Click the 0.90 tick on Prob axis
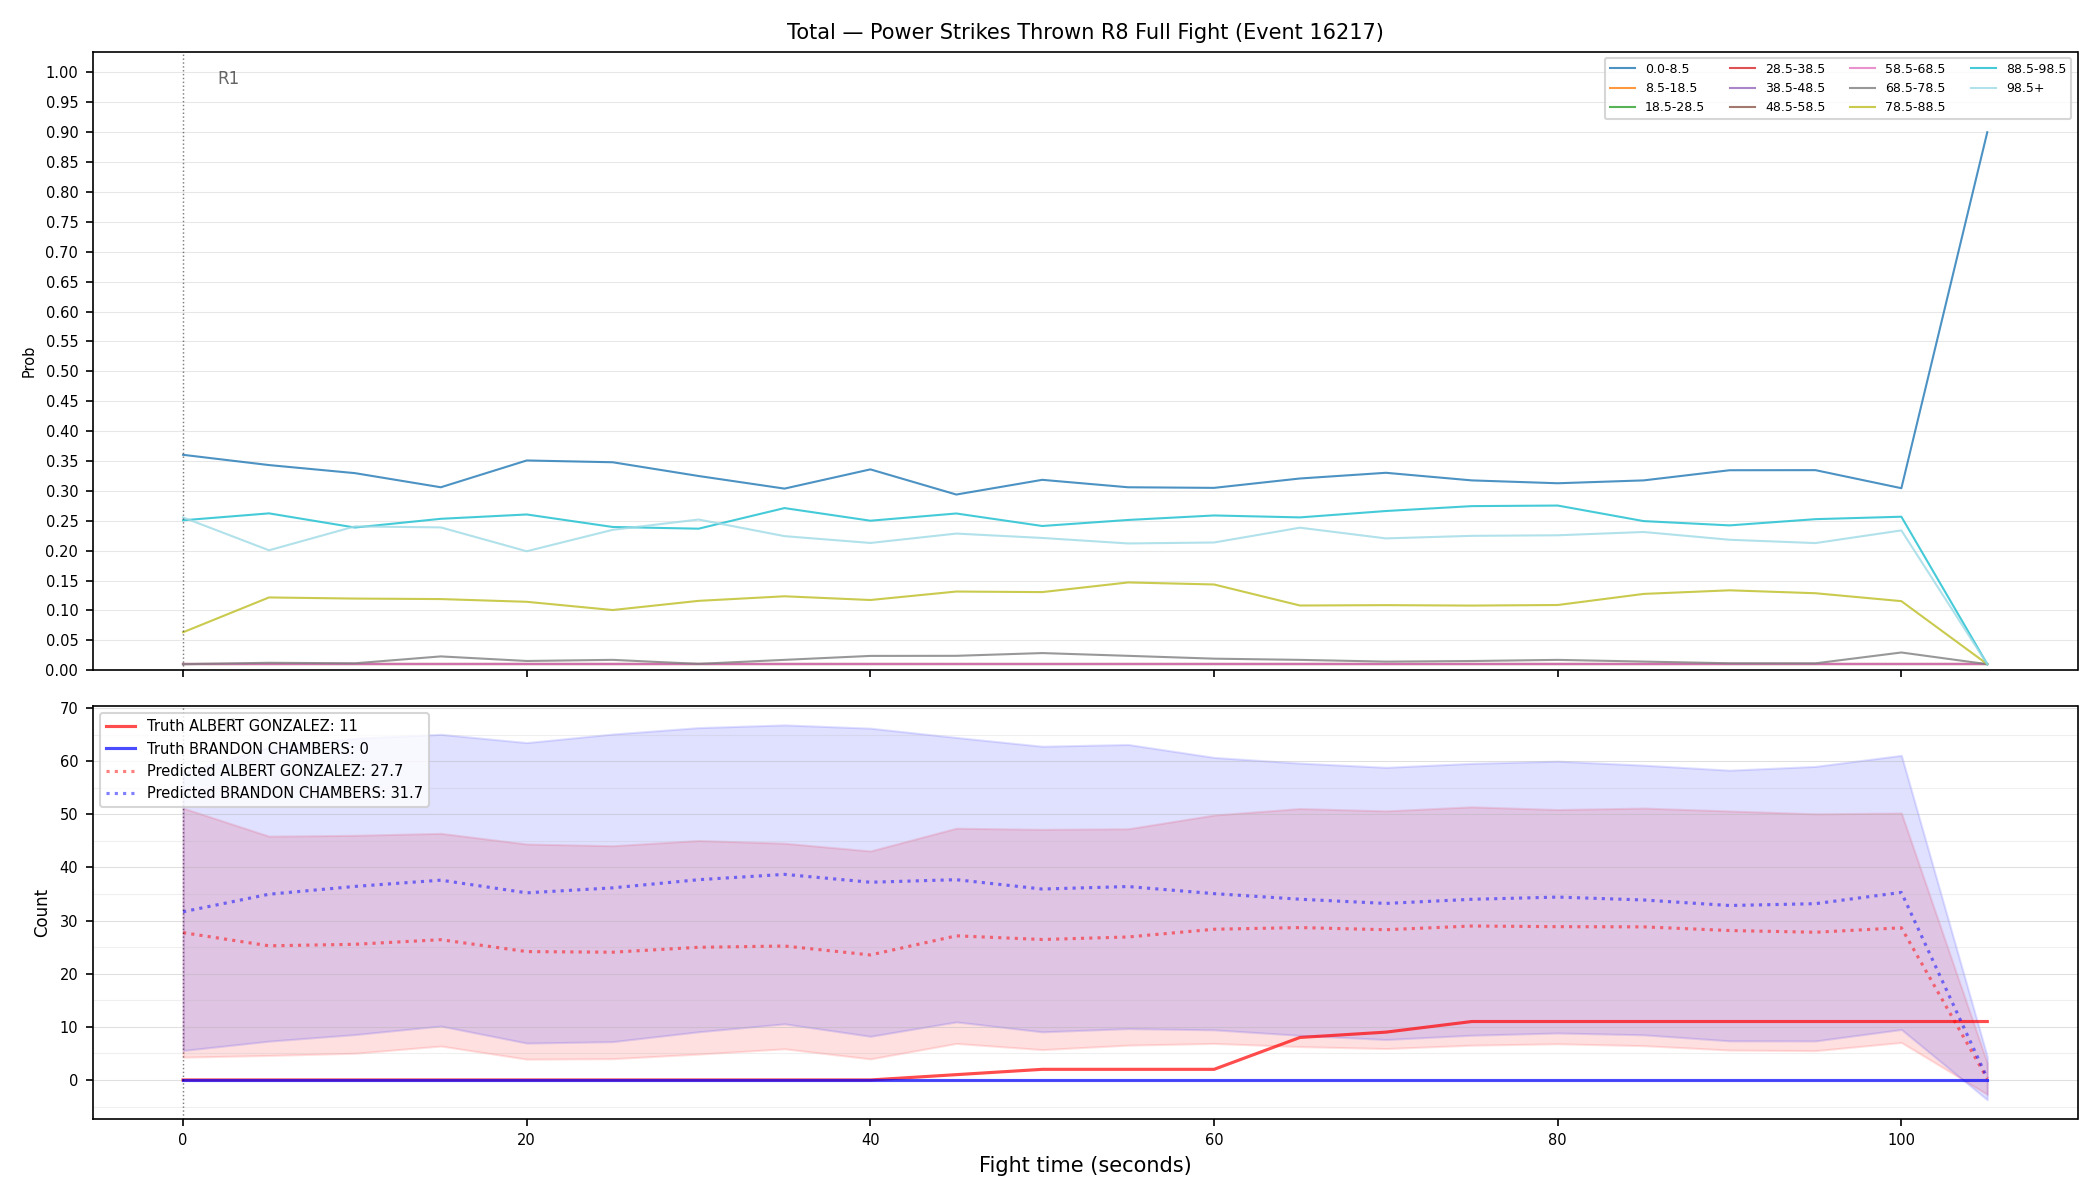The width and height of the screenshot is (2100, 1200). [x=62, y=132]
